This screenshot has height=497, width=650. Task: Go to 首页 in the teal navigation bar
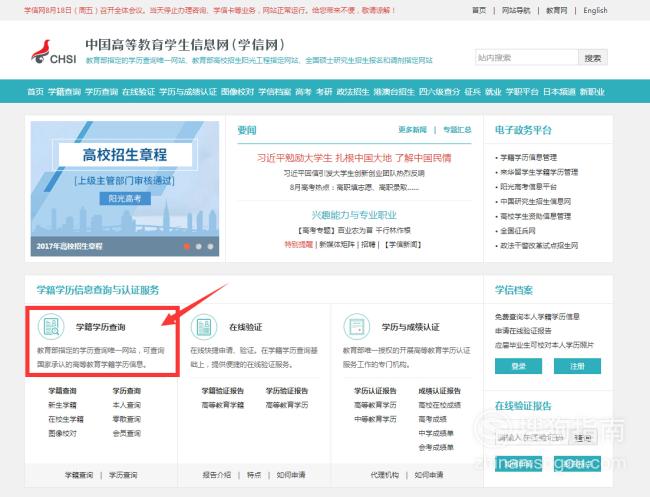coord(35,92)
